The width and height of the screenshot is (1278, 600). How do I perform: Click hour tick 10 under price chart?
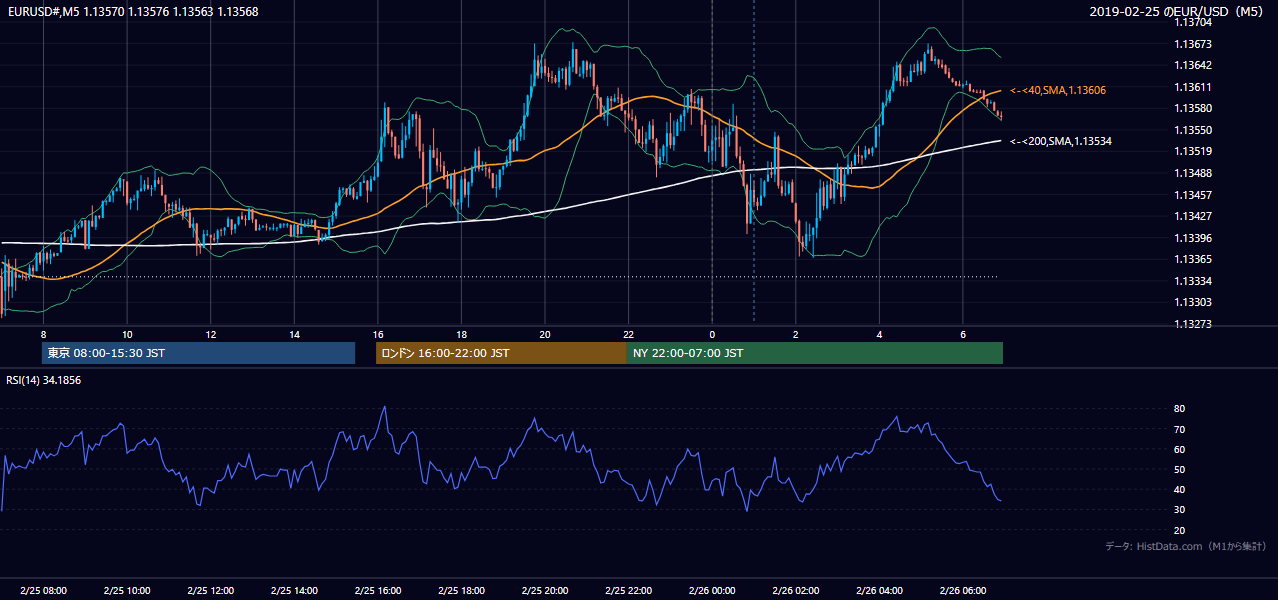tap(127, 334)
